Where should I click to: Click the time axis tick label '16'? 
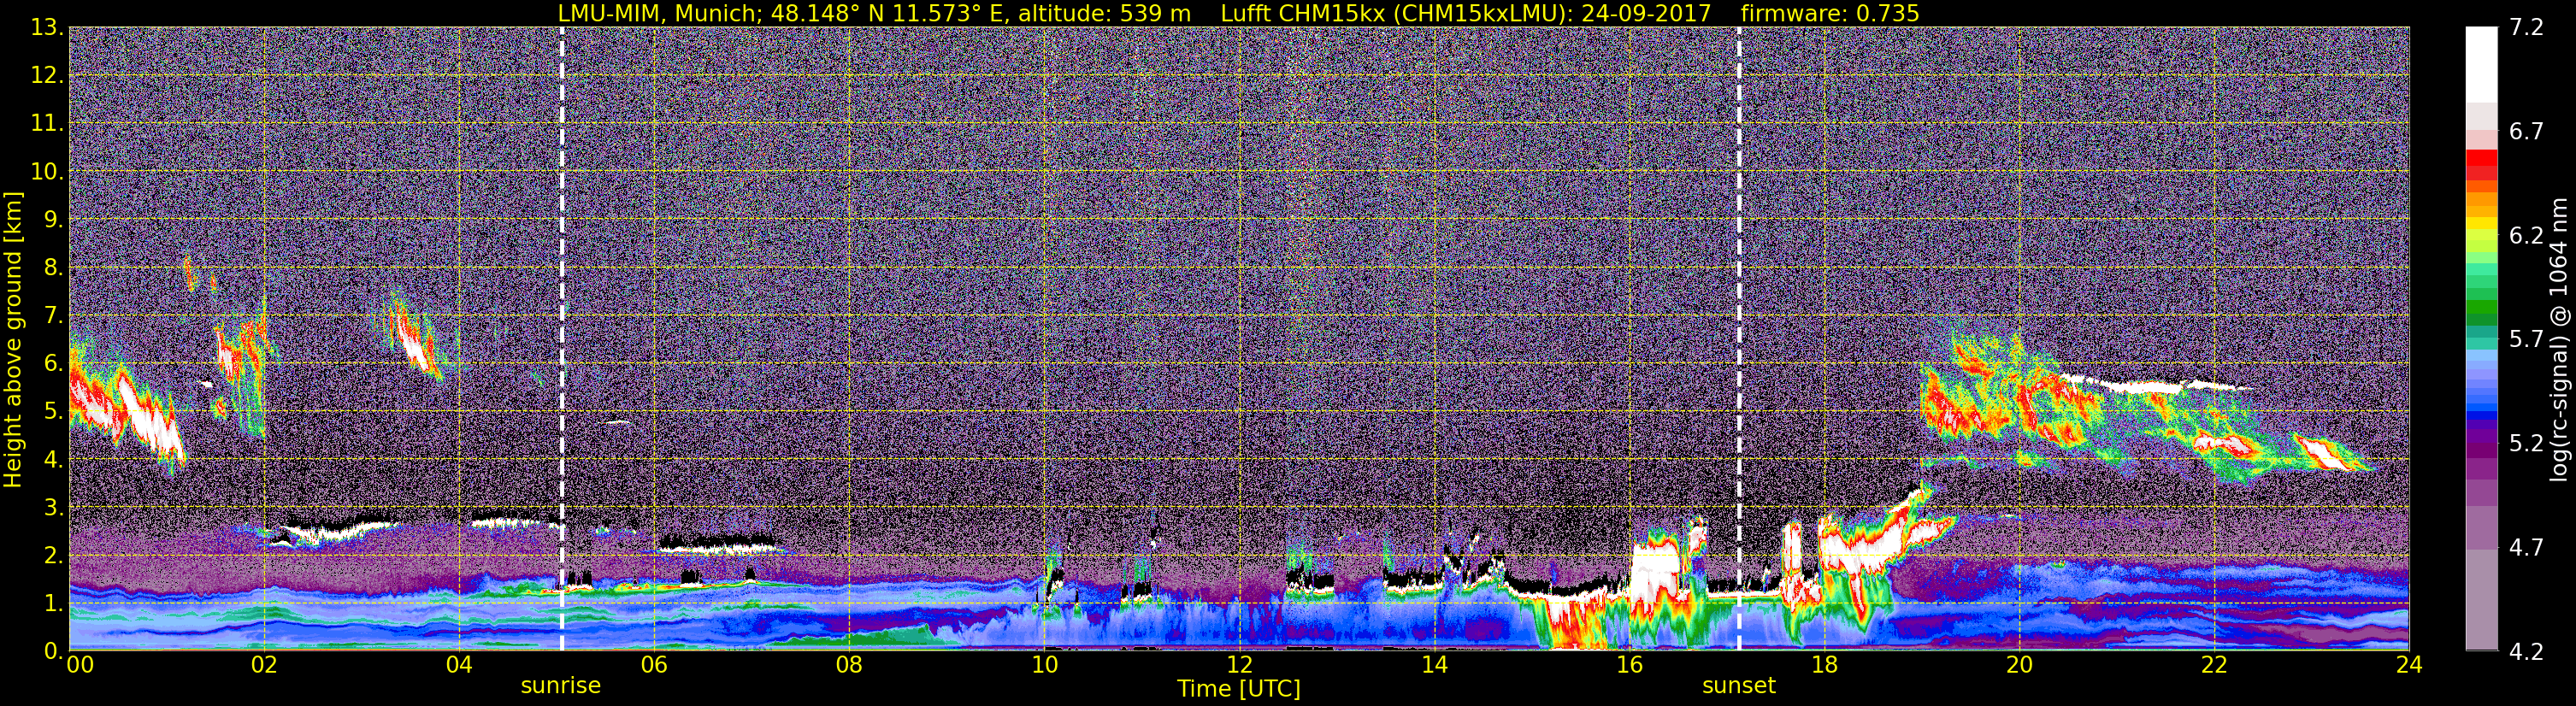(x=1629, y=666)
